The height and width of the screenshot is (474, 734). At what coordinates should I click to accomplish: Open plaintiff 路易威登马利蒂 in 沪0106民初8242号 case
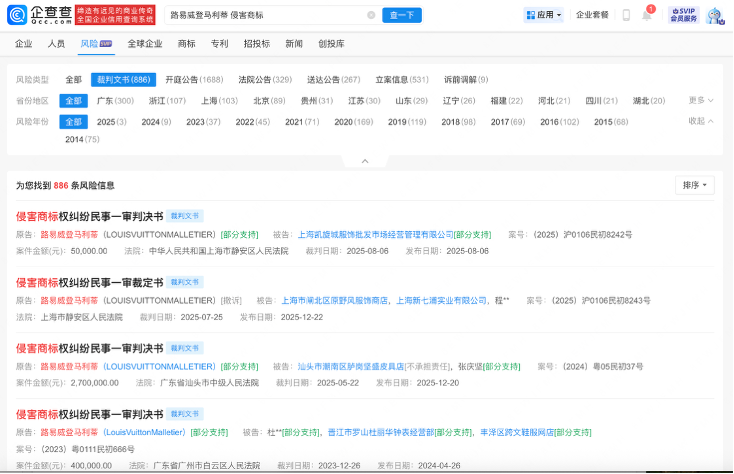(69, 234)
